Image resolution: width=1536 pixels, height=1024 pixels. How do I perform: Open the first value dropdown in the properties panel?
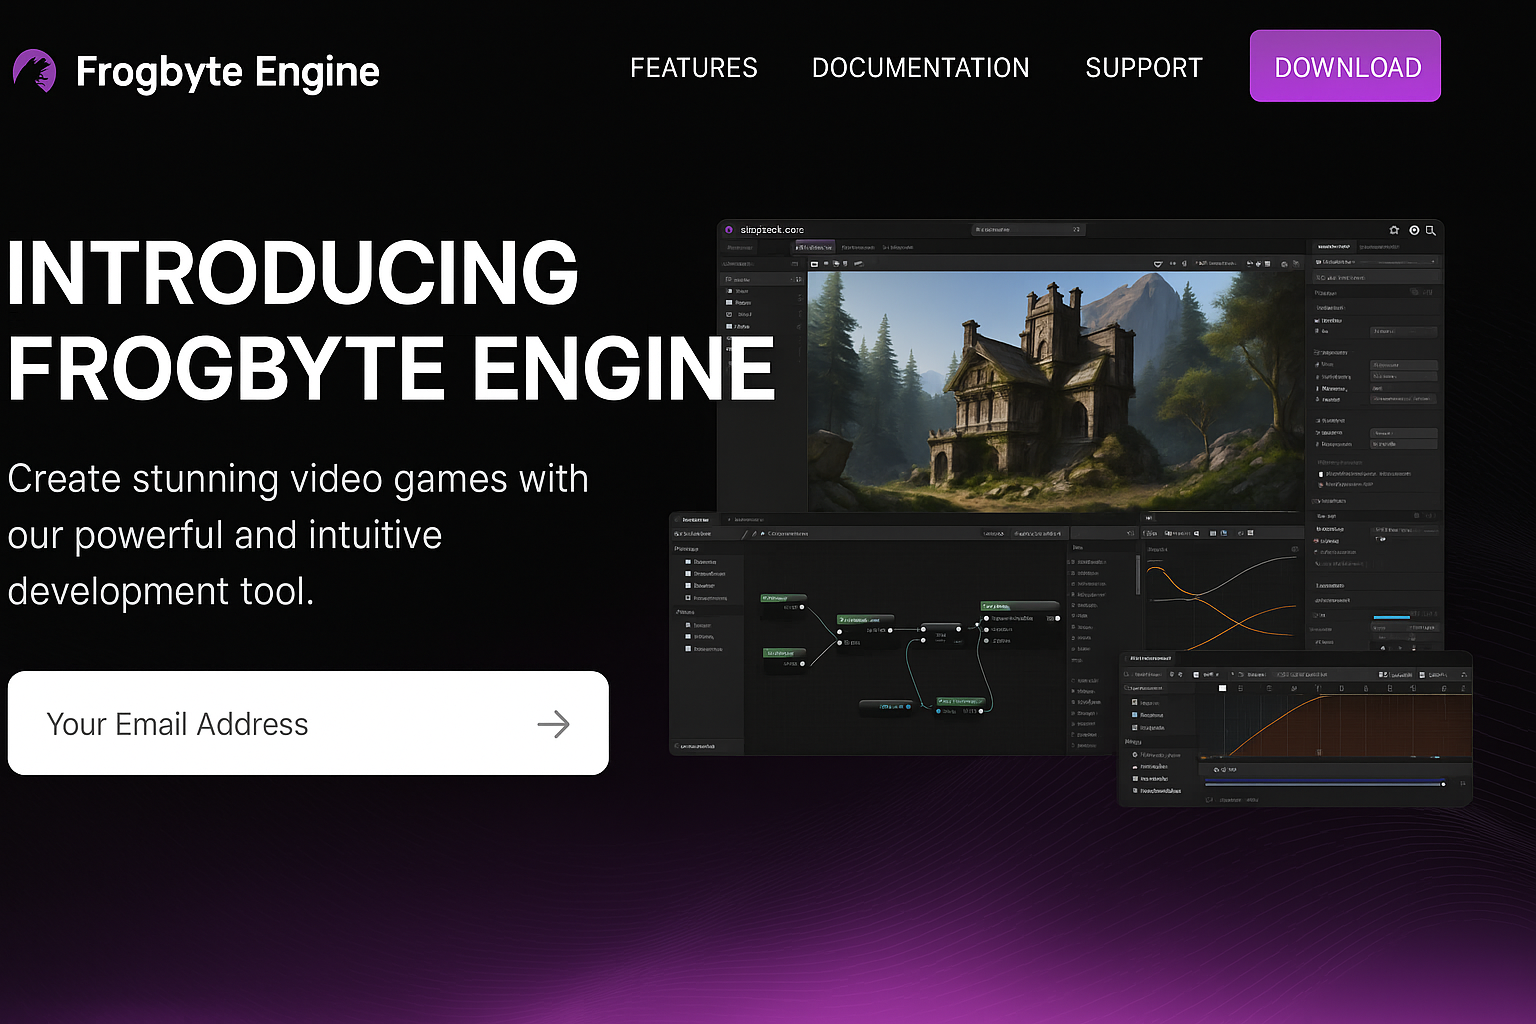(x=1404, y=331)
